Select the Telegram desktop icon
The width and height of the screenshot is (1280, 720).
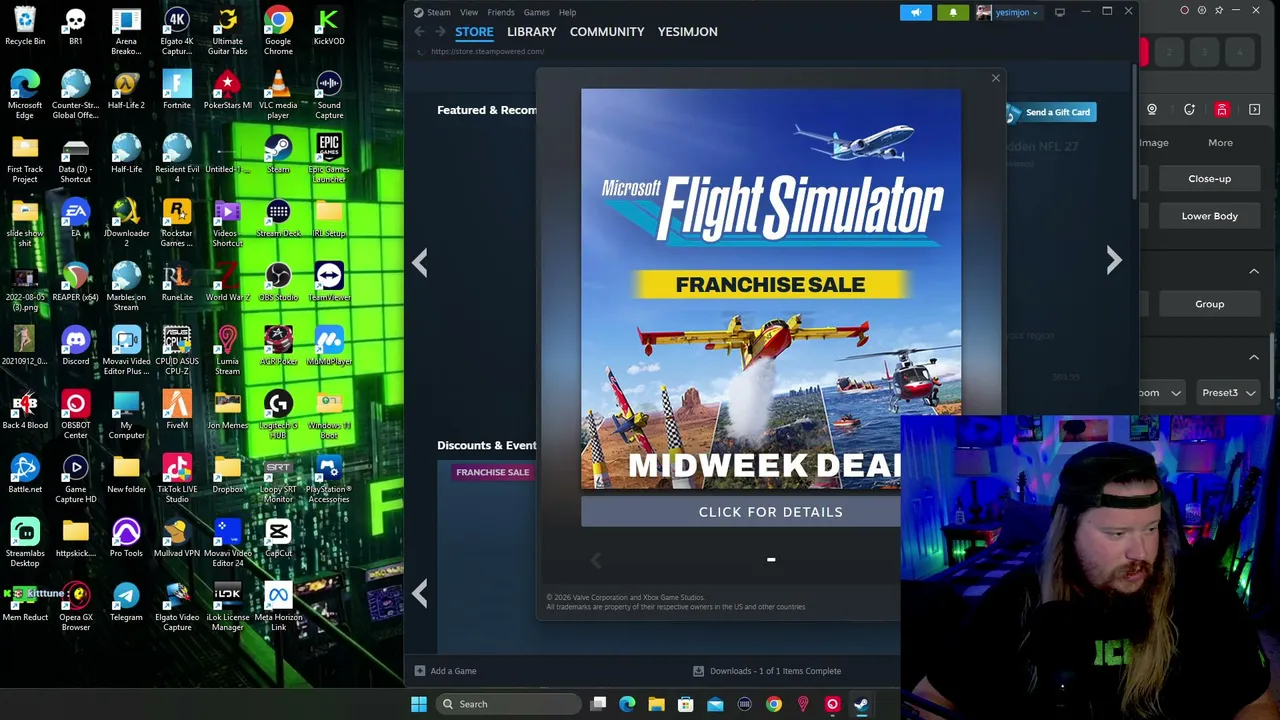pyautogui.click(x=126, y=602)
